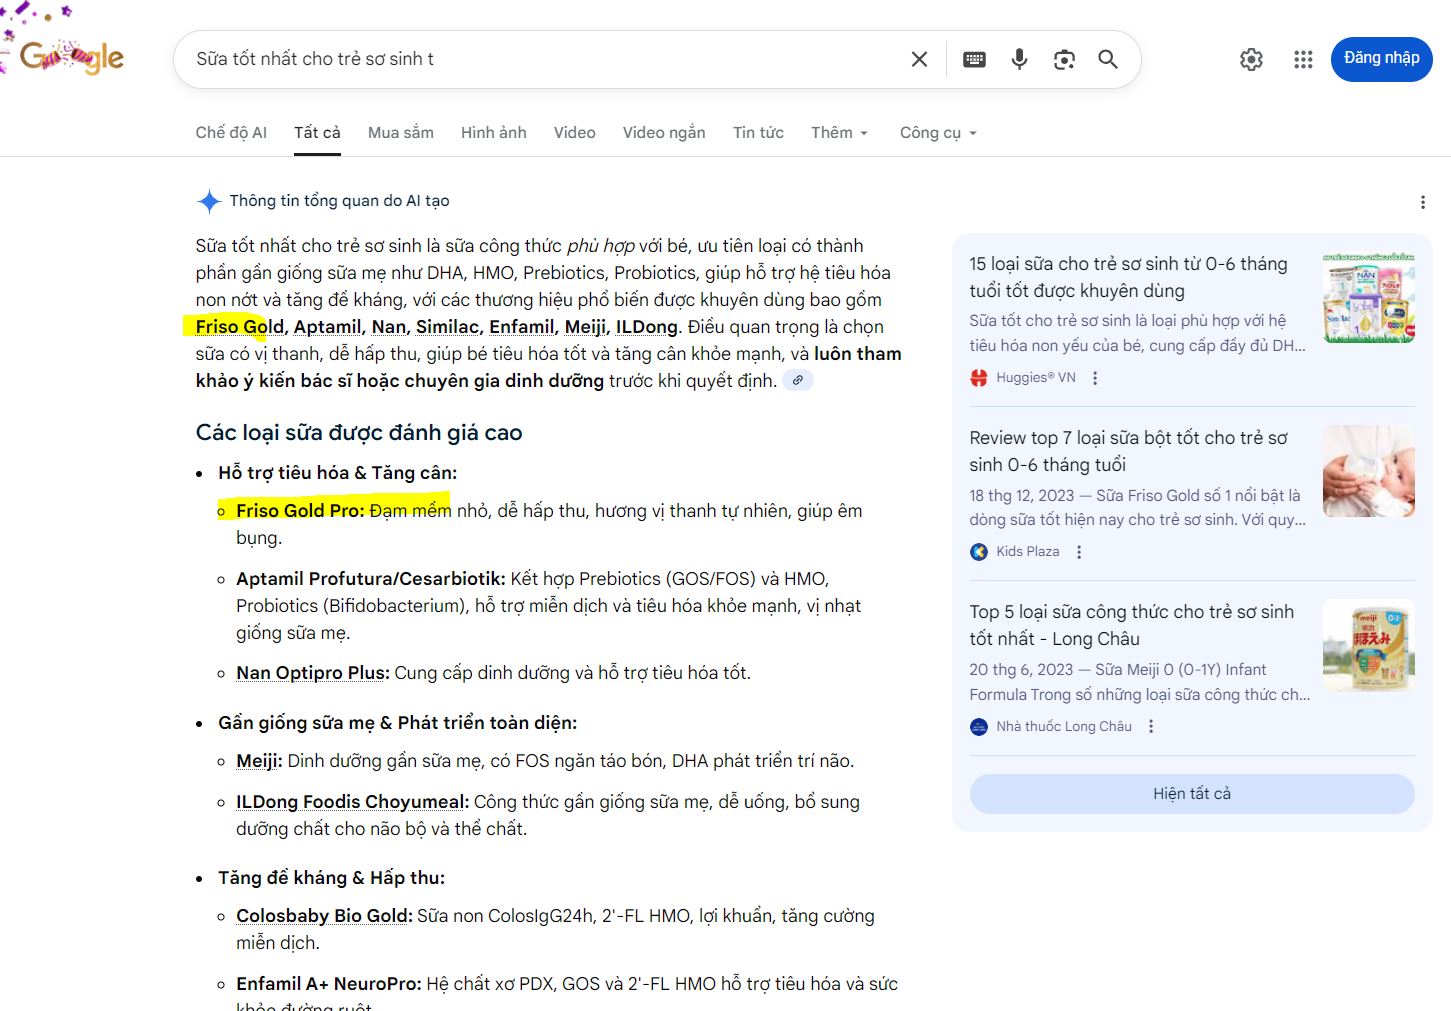Screen dimensions: 1451x1011
Task: Open search by image camera icon
Action: (x=1064, y=59)
